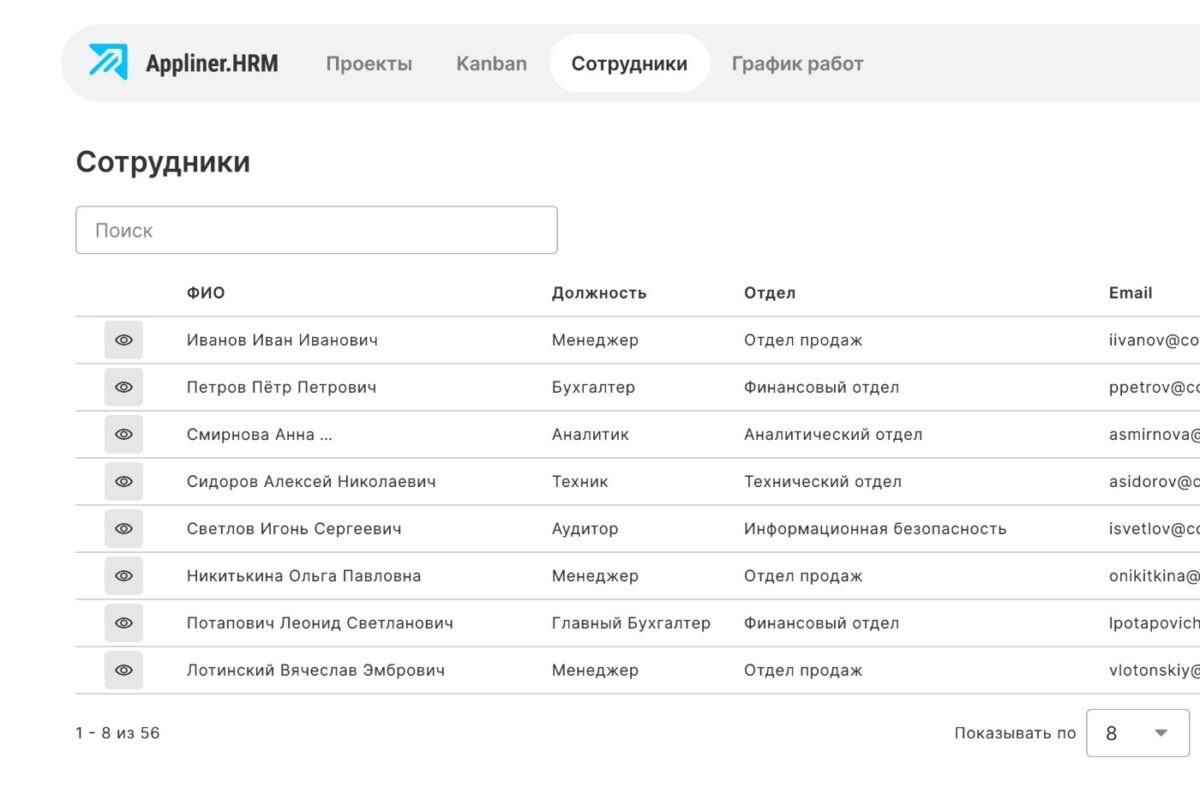Sort by the ФИО column header

pyautogui.click(x=206, y=293)
